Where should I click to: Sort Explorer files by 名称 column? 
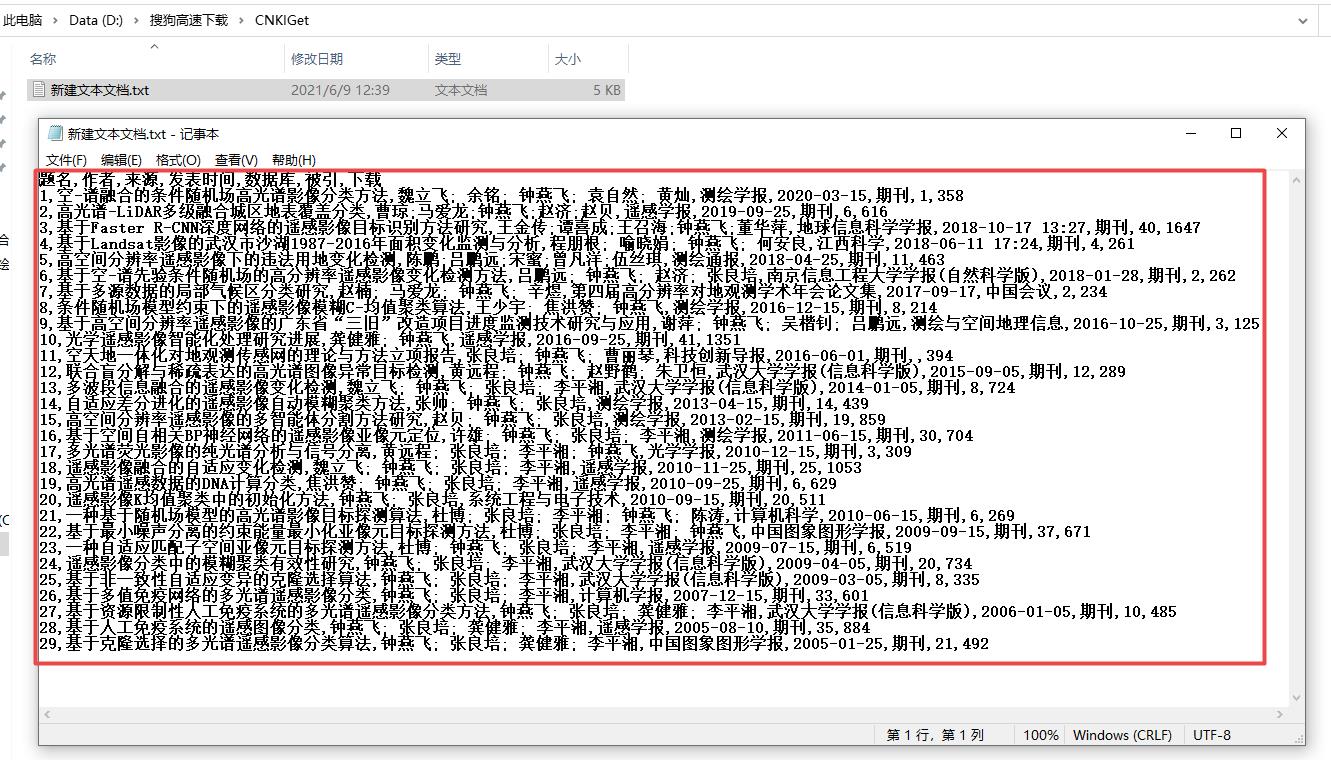click(x=43, y=59)
